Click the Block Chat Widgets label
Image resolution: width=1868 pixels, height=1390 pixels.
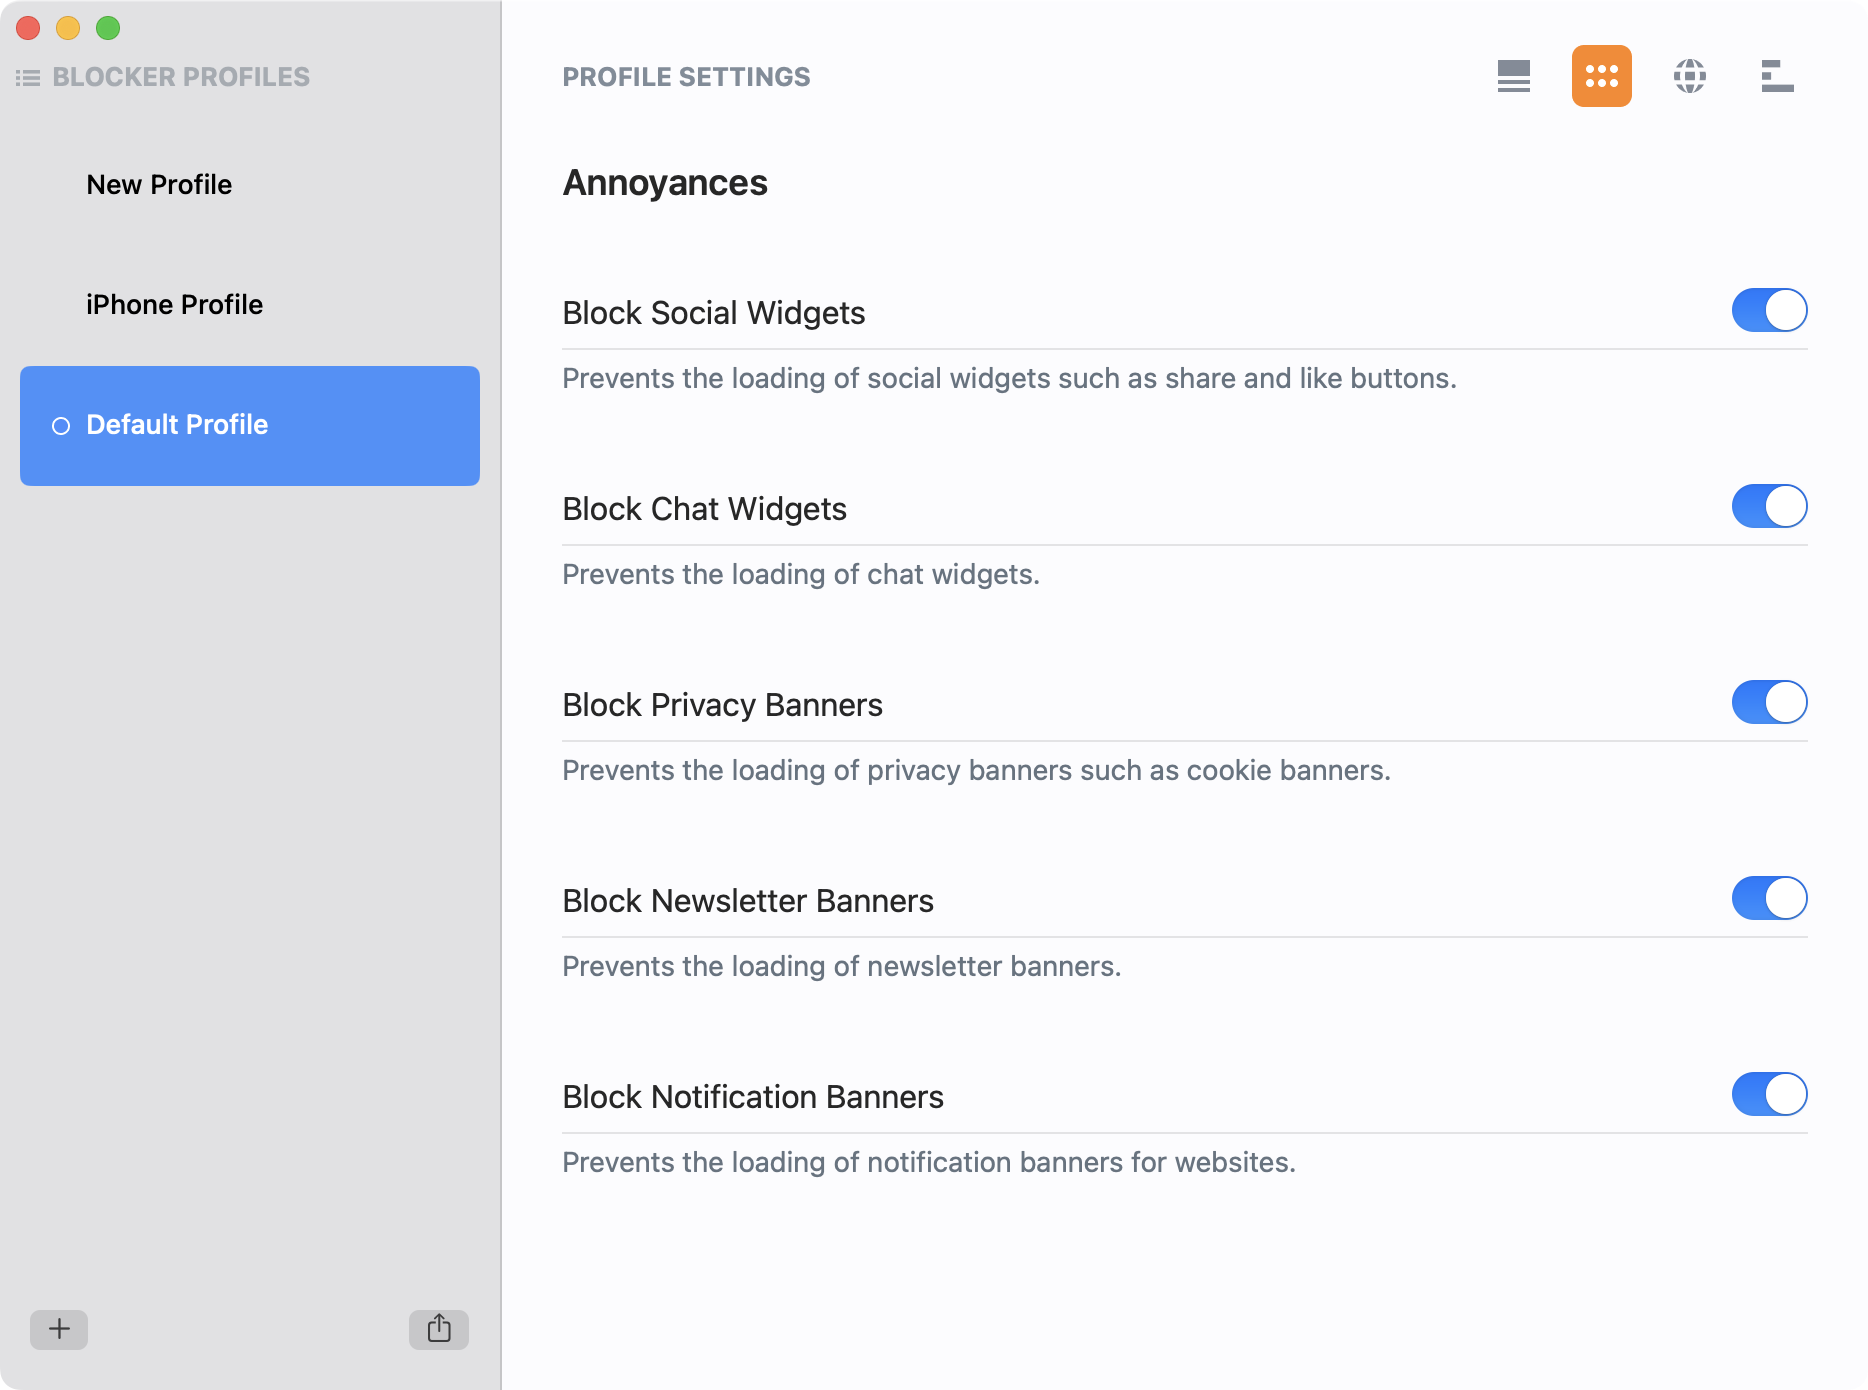point(704,509)
